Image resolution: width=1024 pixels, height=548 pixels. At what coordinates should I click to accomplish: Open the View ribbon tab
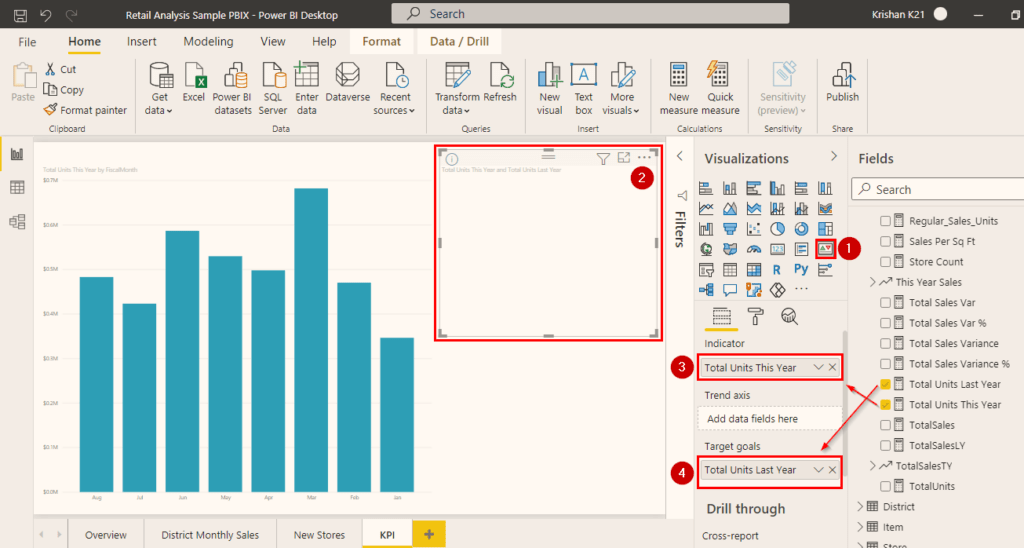(x=273, y=42)
